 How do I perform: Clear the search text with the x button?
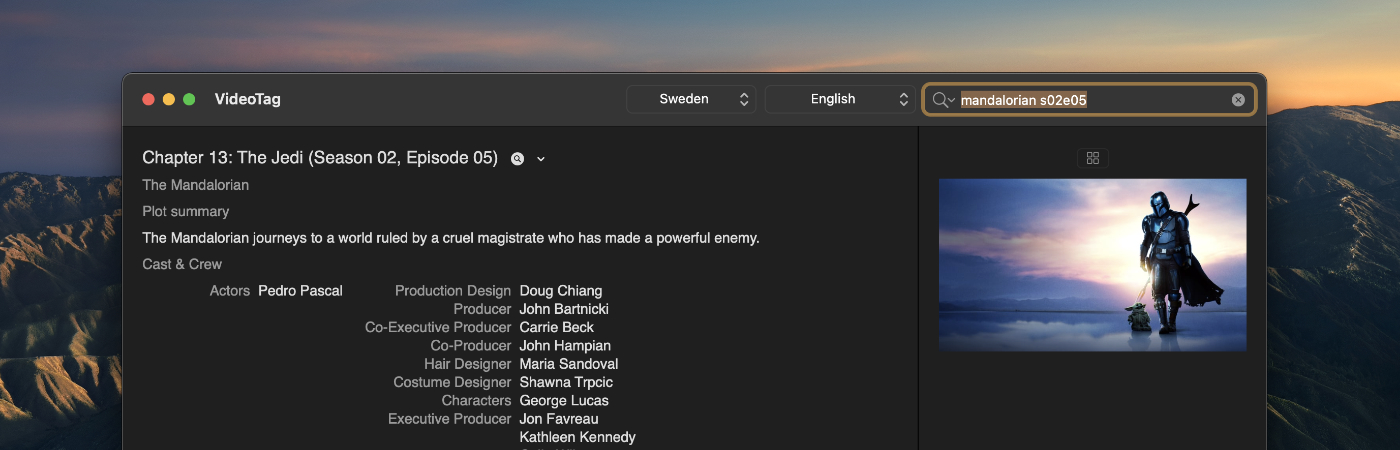pos(1238,100)
